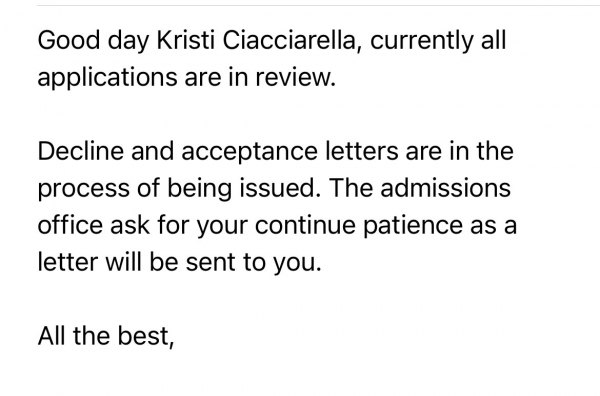
Task: Click the word 'process'
Action: (83, 189)
